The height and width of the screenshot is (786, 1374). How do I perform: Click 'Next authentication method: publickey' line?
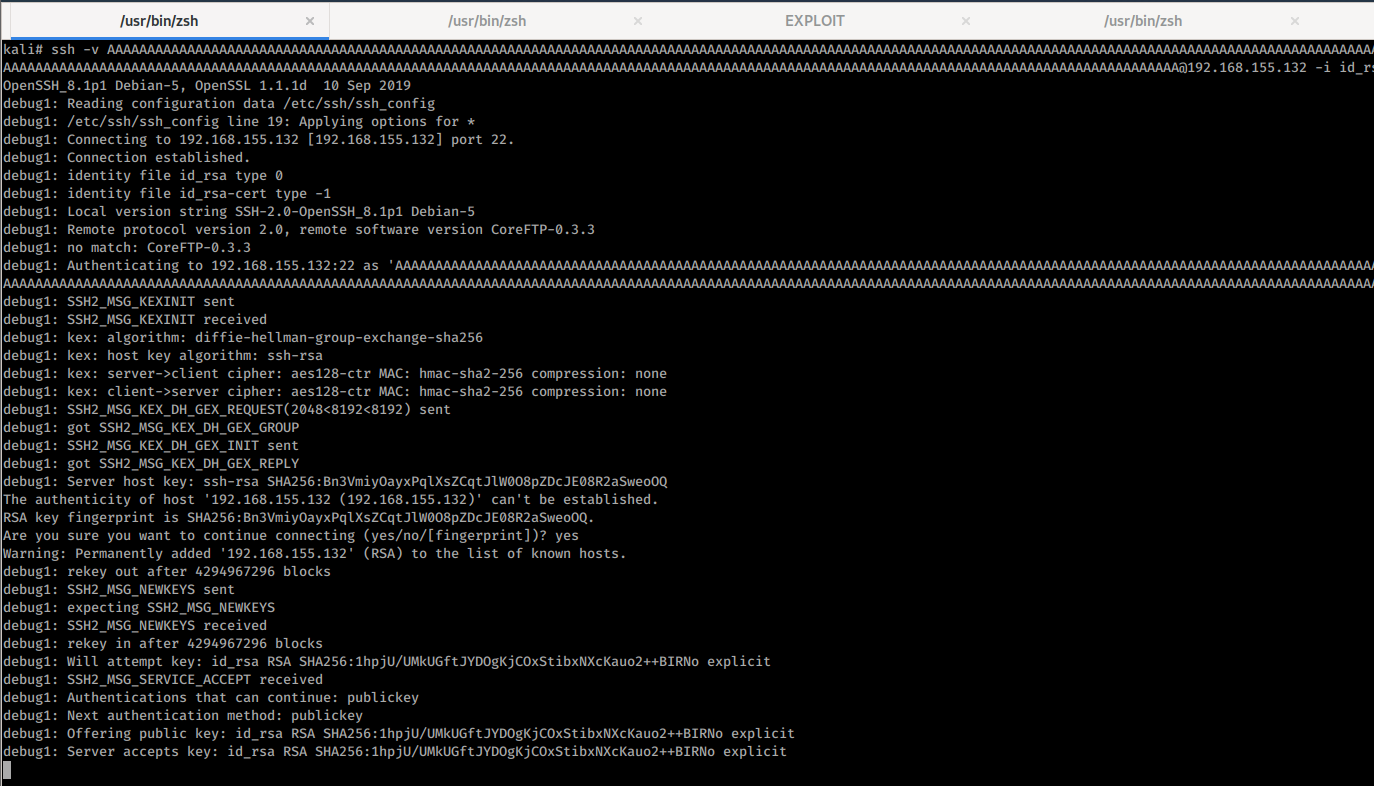(183, 715)
